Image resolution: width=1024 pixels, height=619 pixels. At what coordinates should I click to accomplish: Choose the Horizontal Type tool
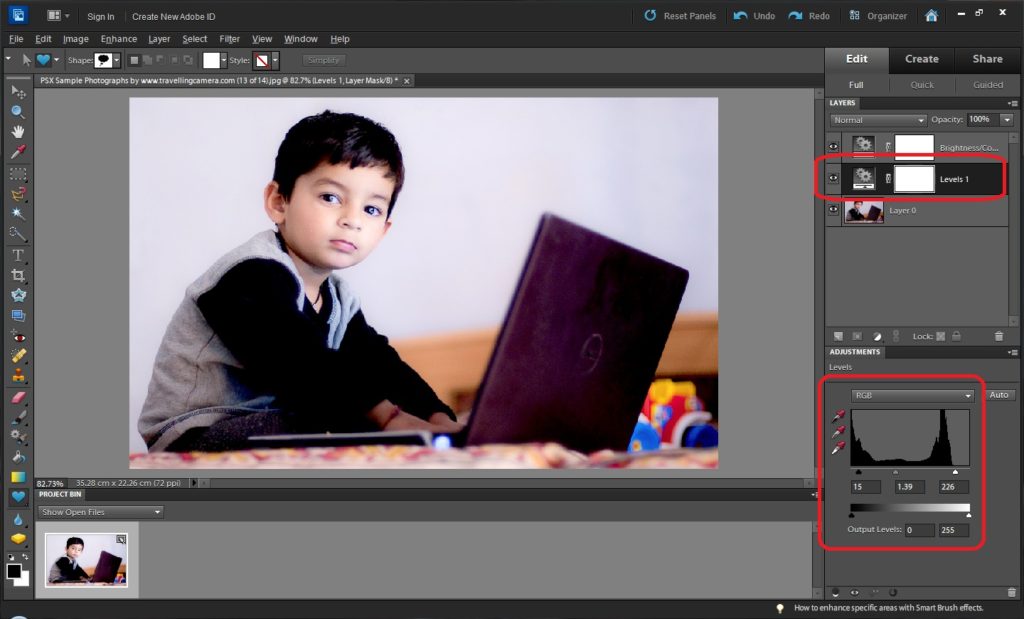coord(16,255)
